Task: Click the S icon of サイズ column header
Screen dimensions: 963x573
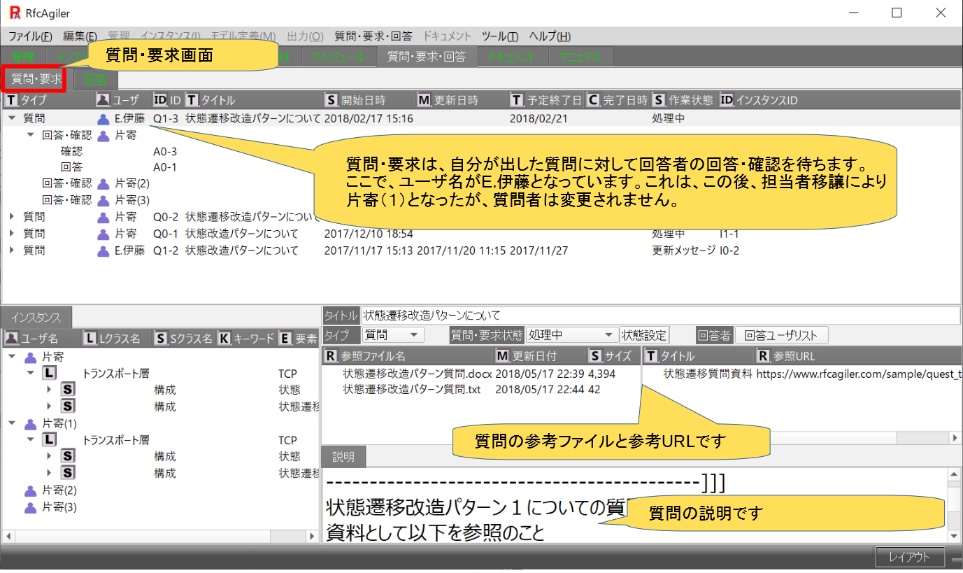Action: tap(595, 356)
